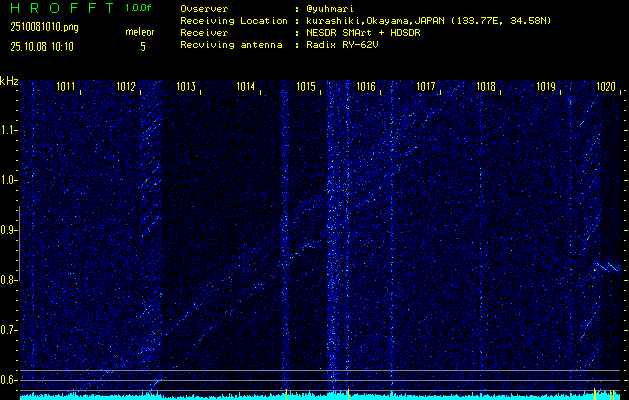The width and height of the screenshot is (629, 400).
Task: Click the 1020 time label
Action: 606,86
